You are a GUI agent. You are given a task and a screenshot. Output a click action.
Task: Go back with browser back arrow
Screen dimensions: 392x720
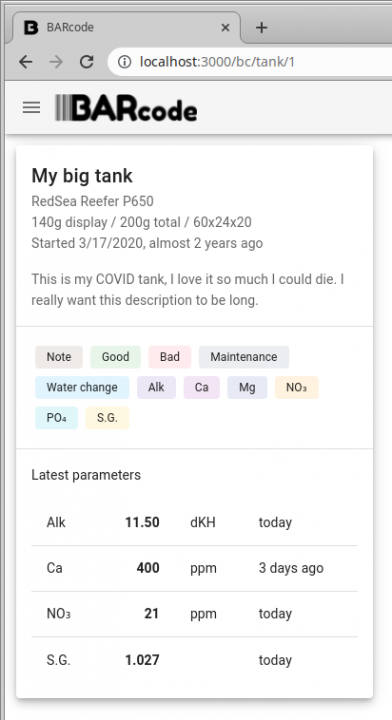tap(26, 62)
